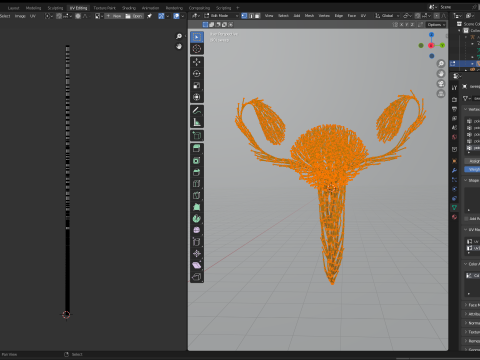
Task: Select the Edge Slide tool
Action: 197,242
